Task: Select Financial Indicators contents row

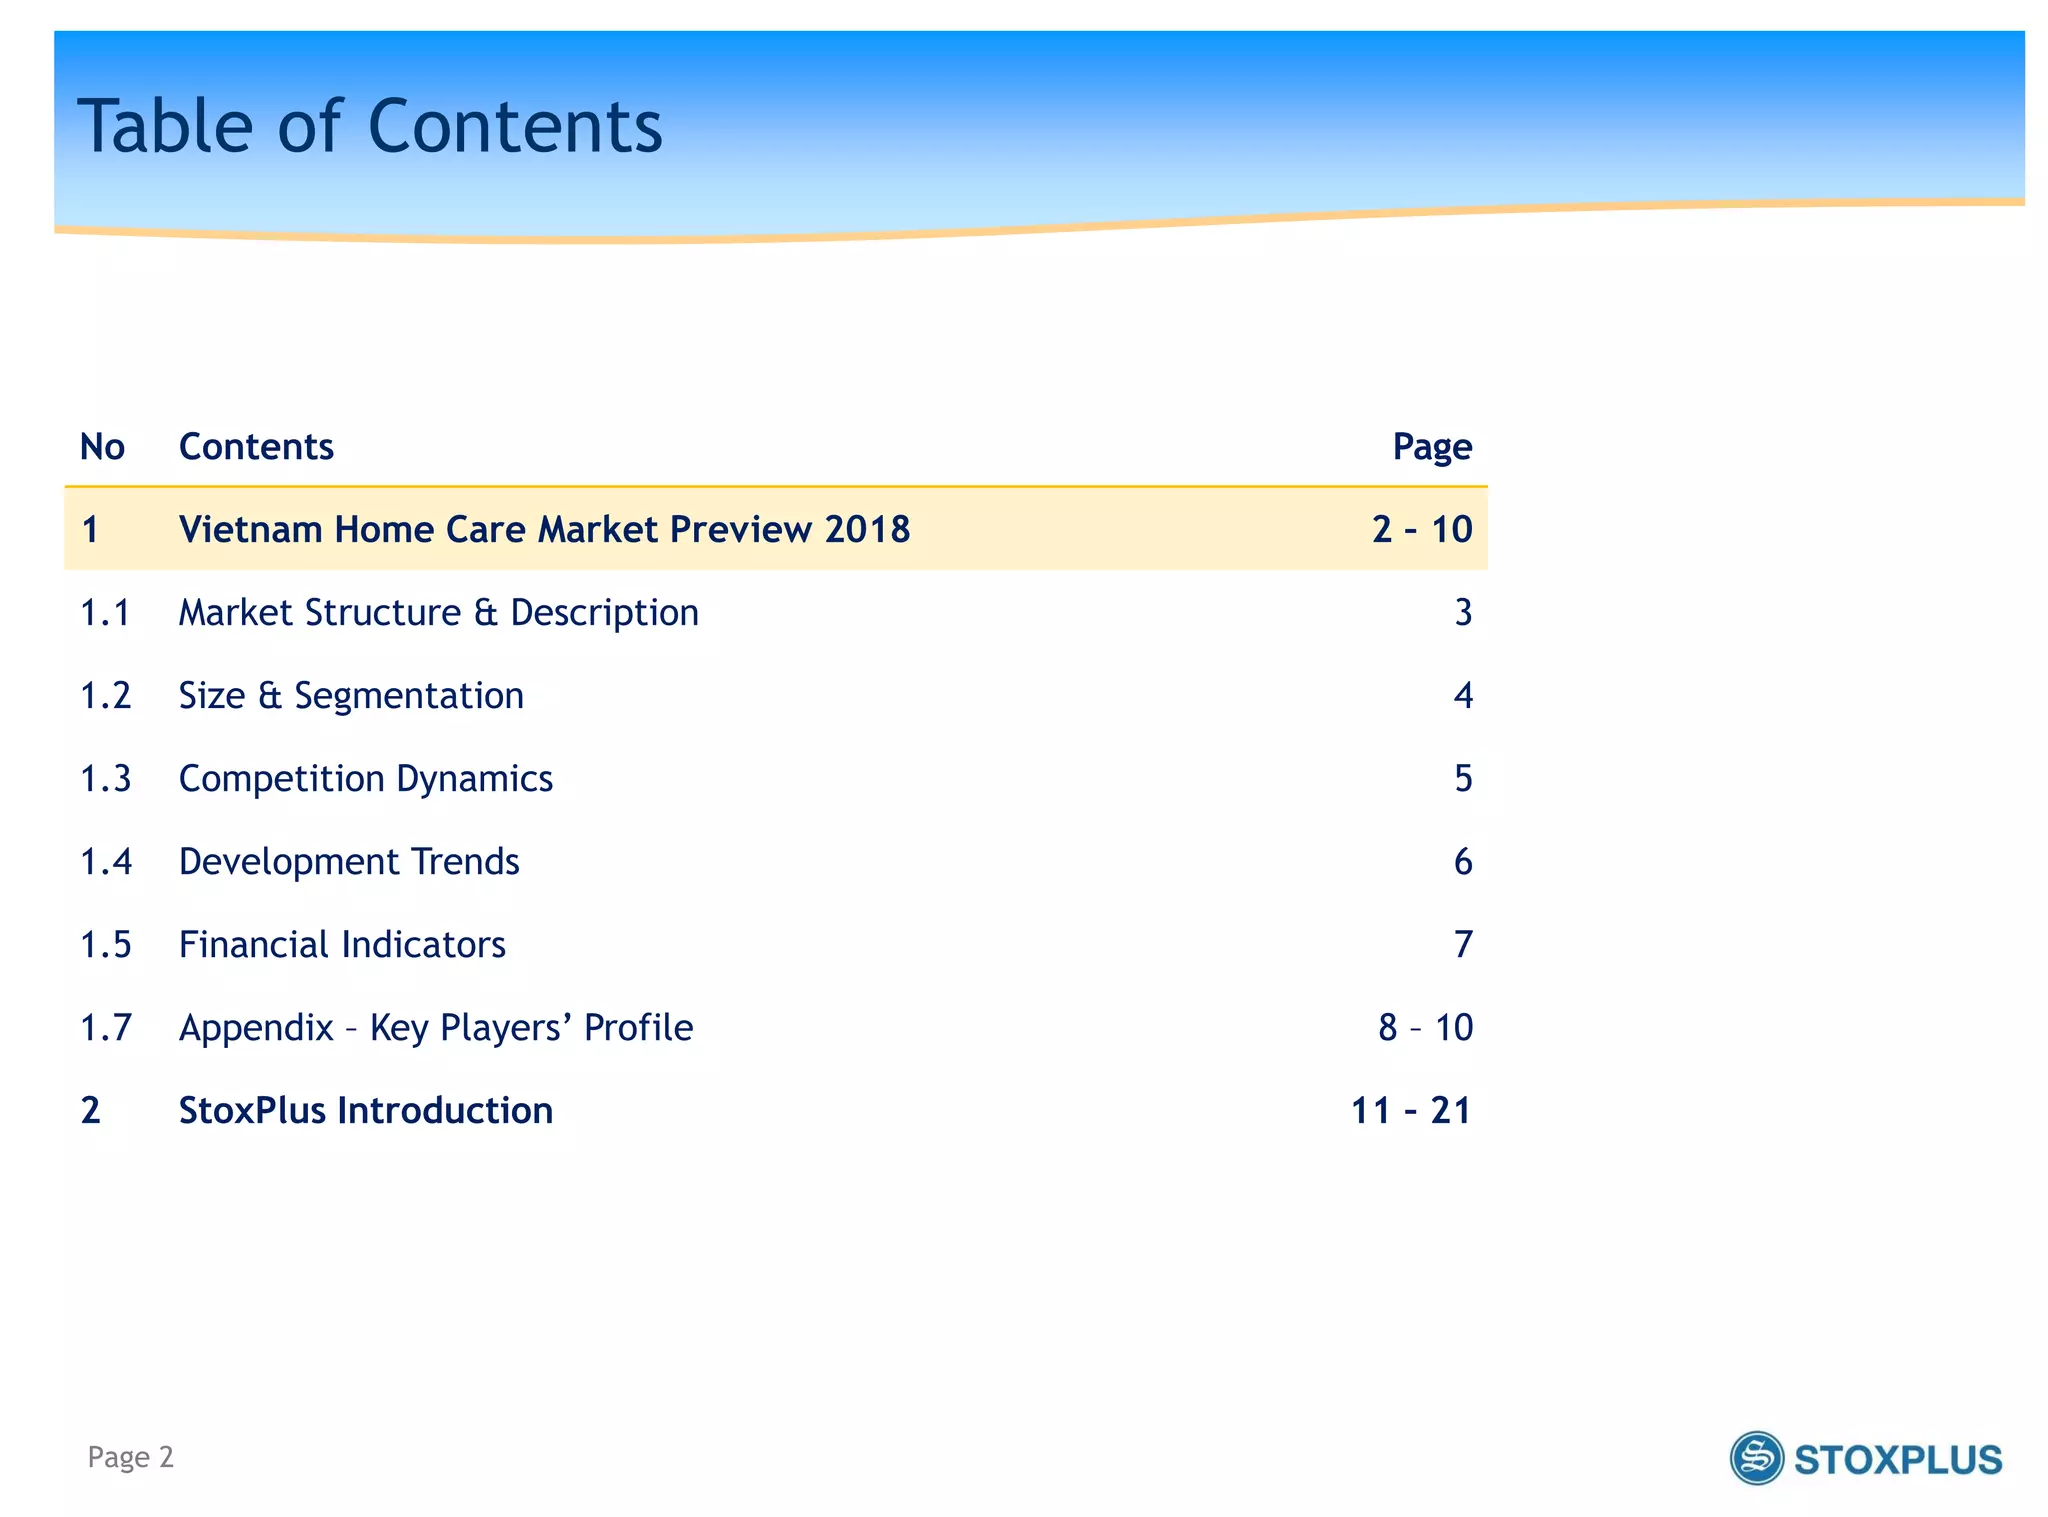Action: pos(342,944)
